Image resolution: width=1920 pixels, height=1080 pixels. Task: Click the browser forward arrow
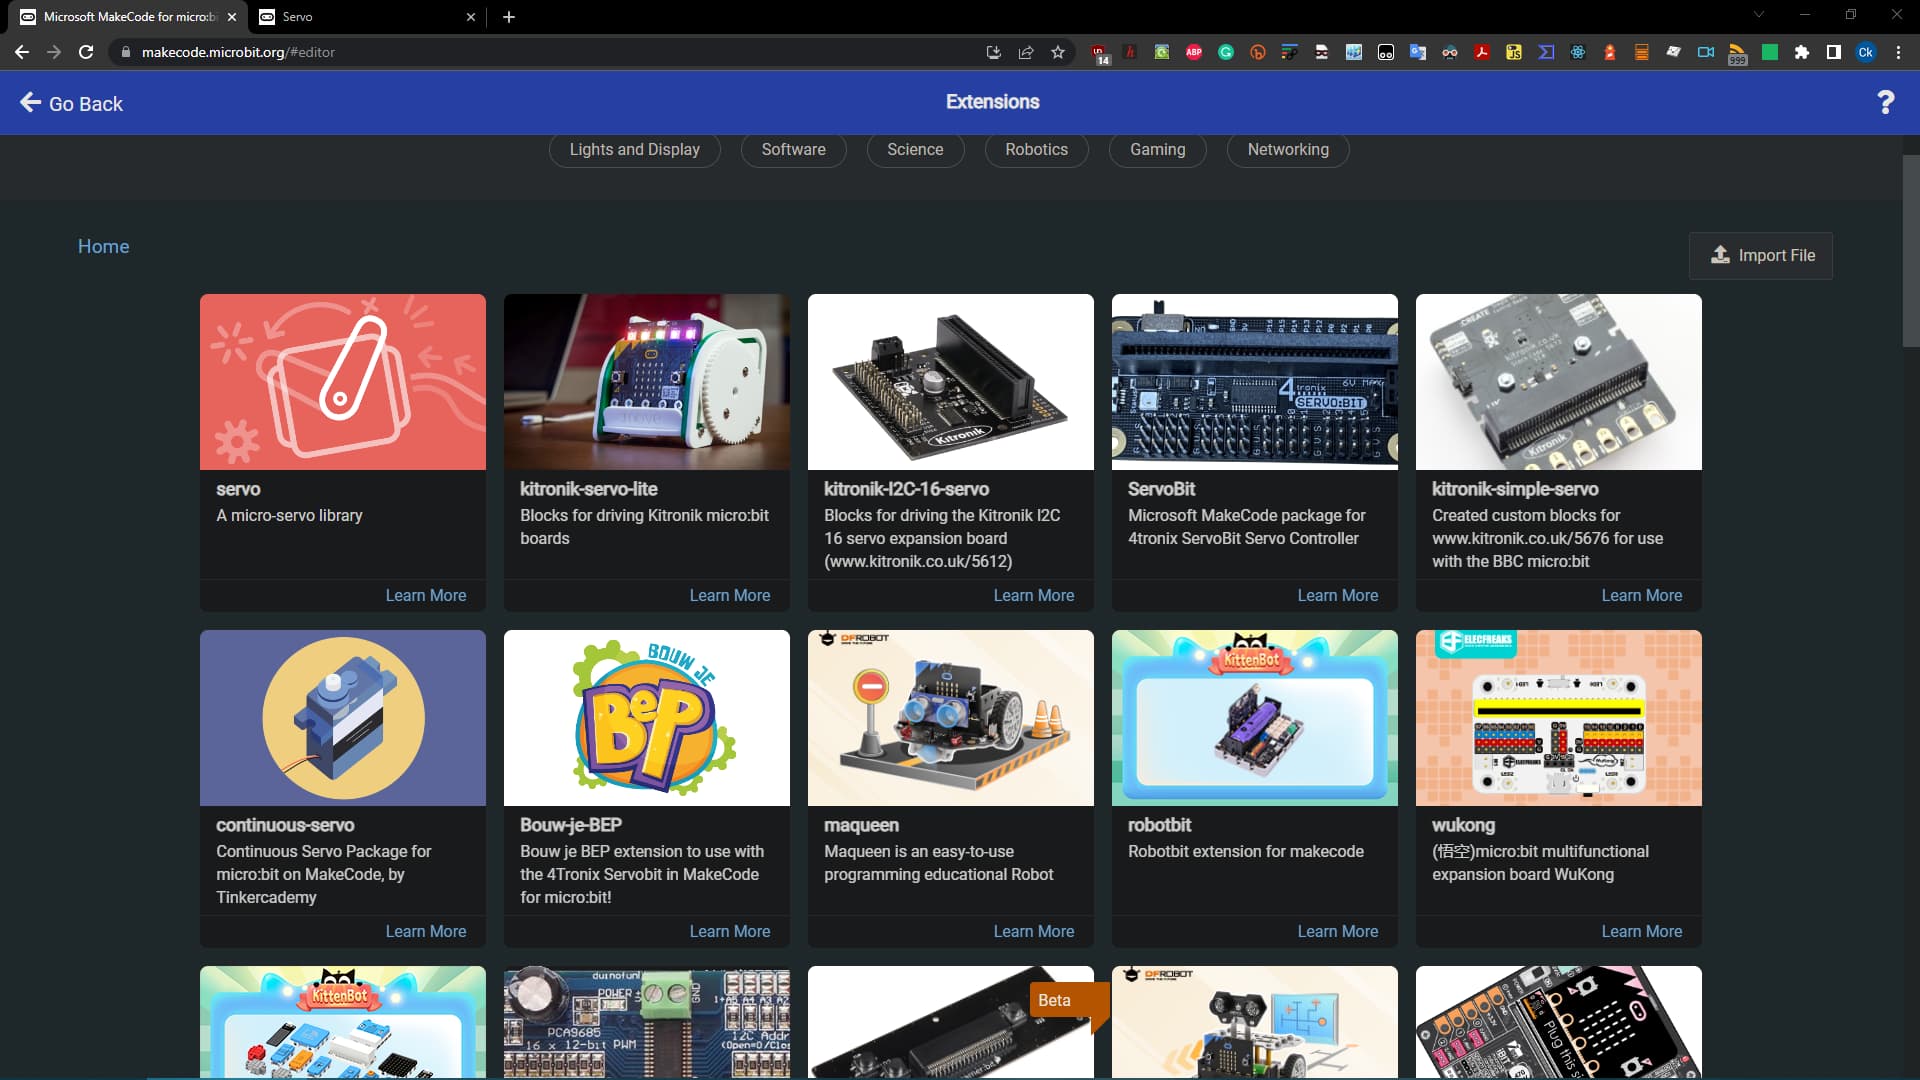(x=54, y=52)
